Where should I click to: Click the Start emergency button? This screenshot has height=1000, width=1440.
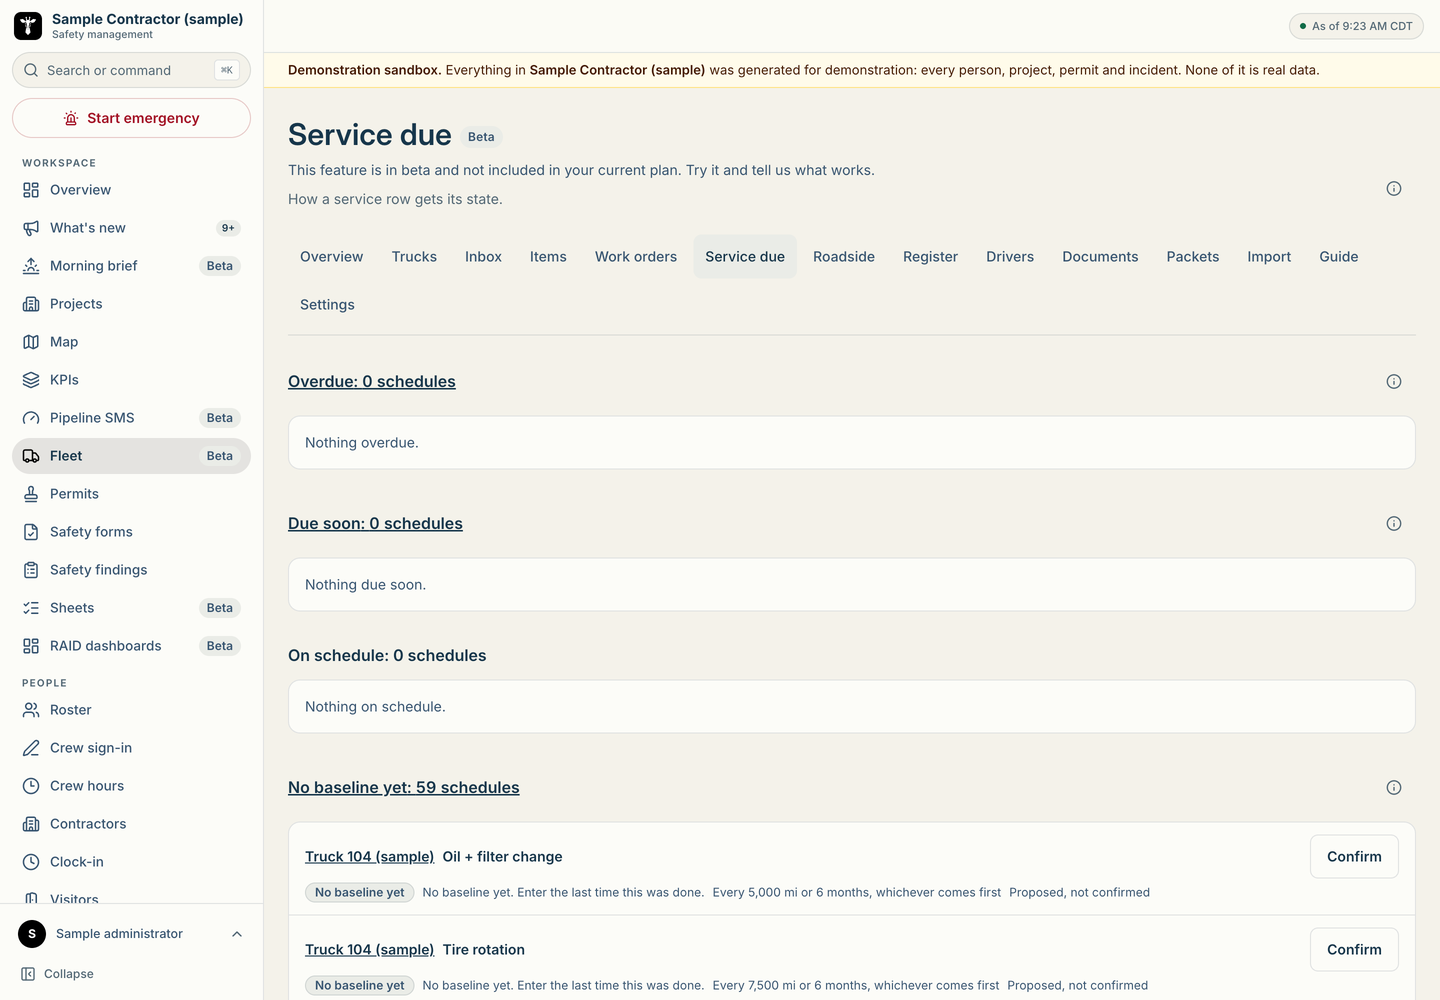tap(131, 118)
